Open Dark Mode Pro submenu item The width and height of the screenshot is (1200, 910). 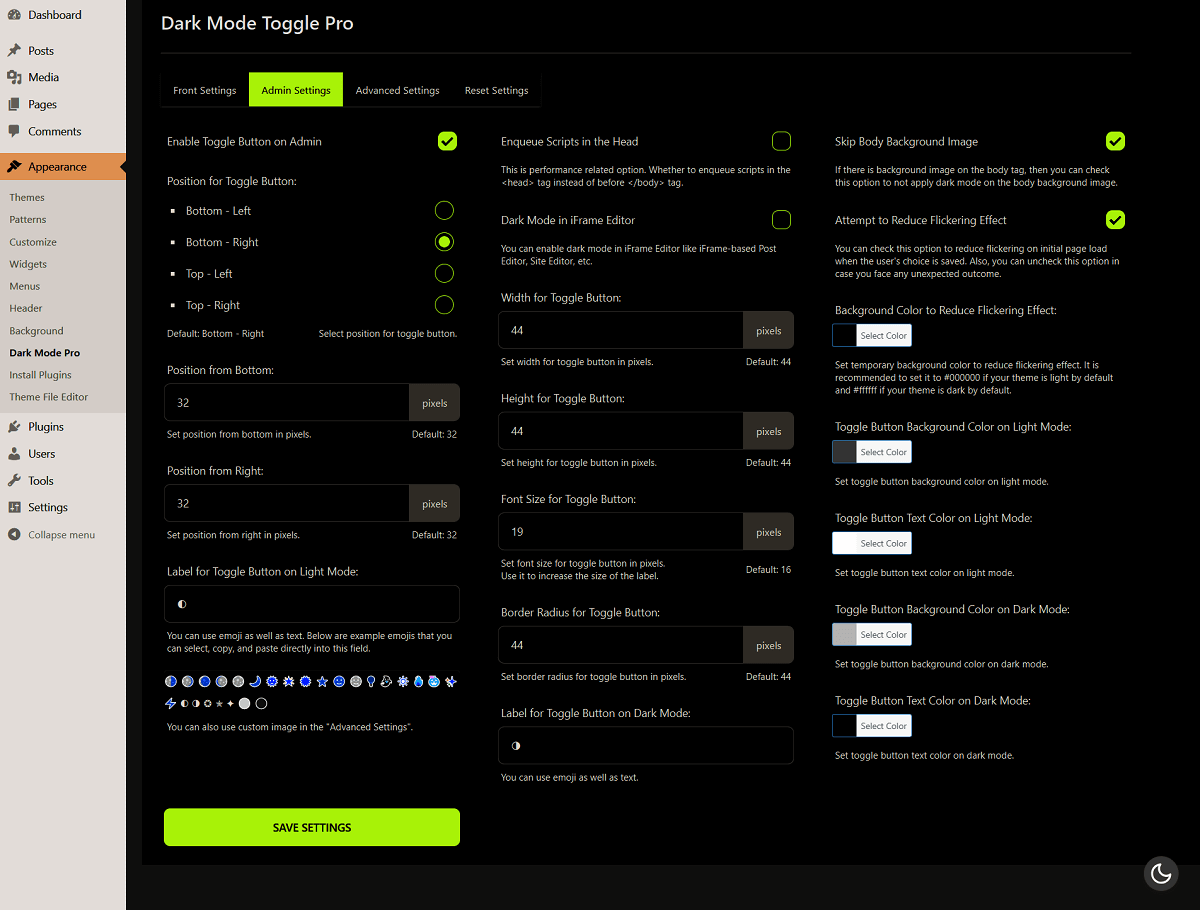pyautogui.click(x=45, y=353)
